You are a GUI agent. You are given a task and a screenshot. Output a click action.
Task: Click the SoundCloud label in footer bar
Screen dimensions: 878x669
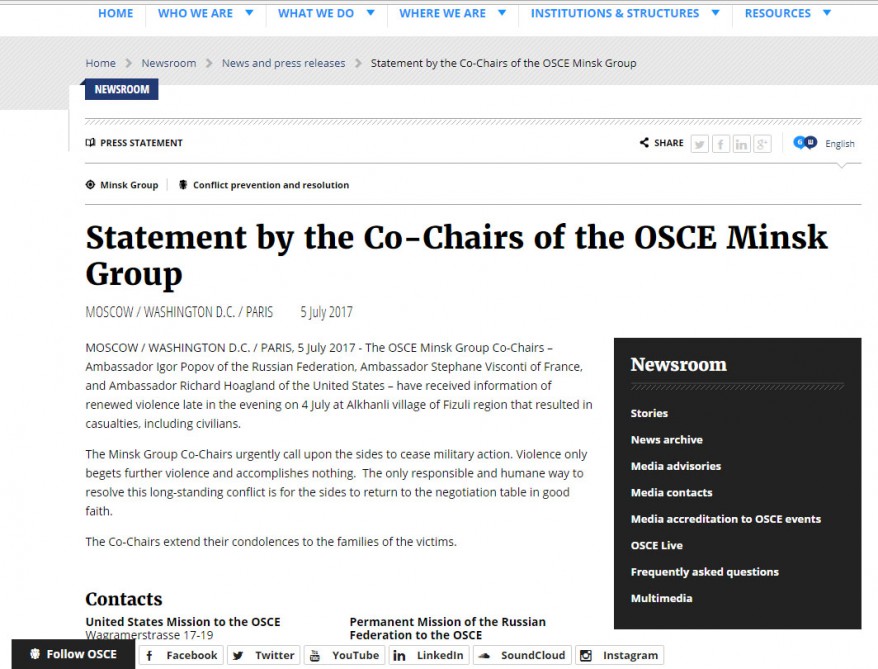click(533, 656)
